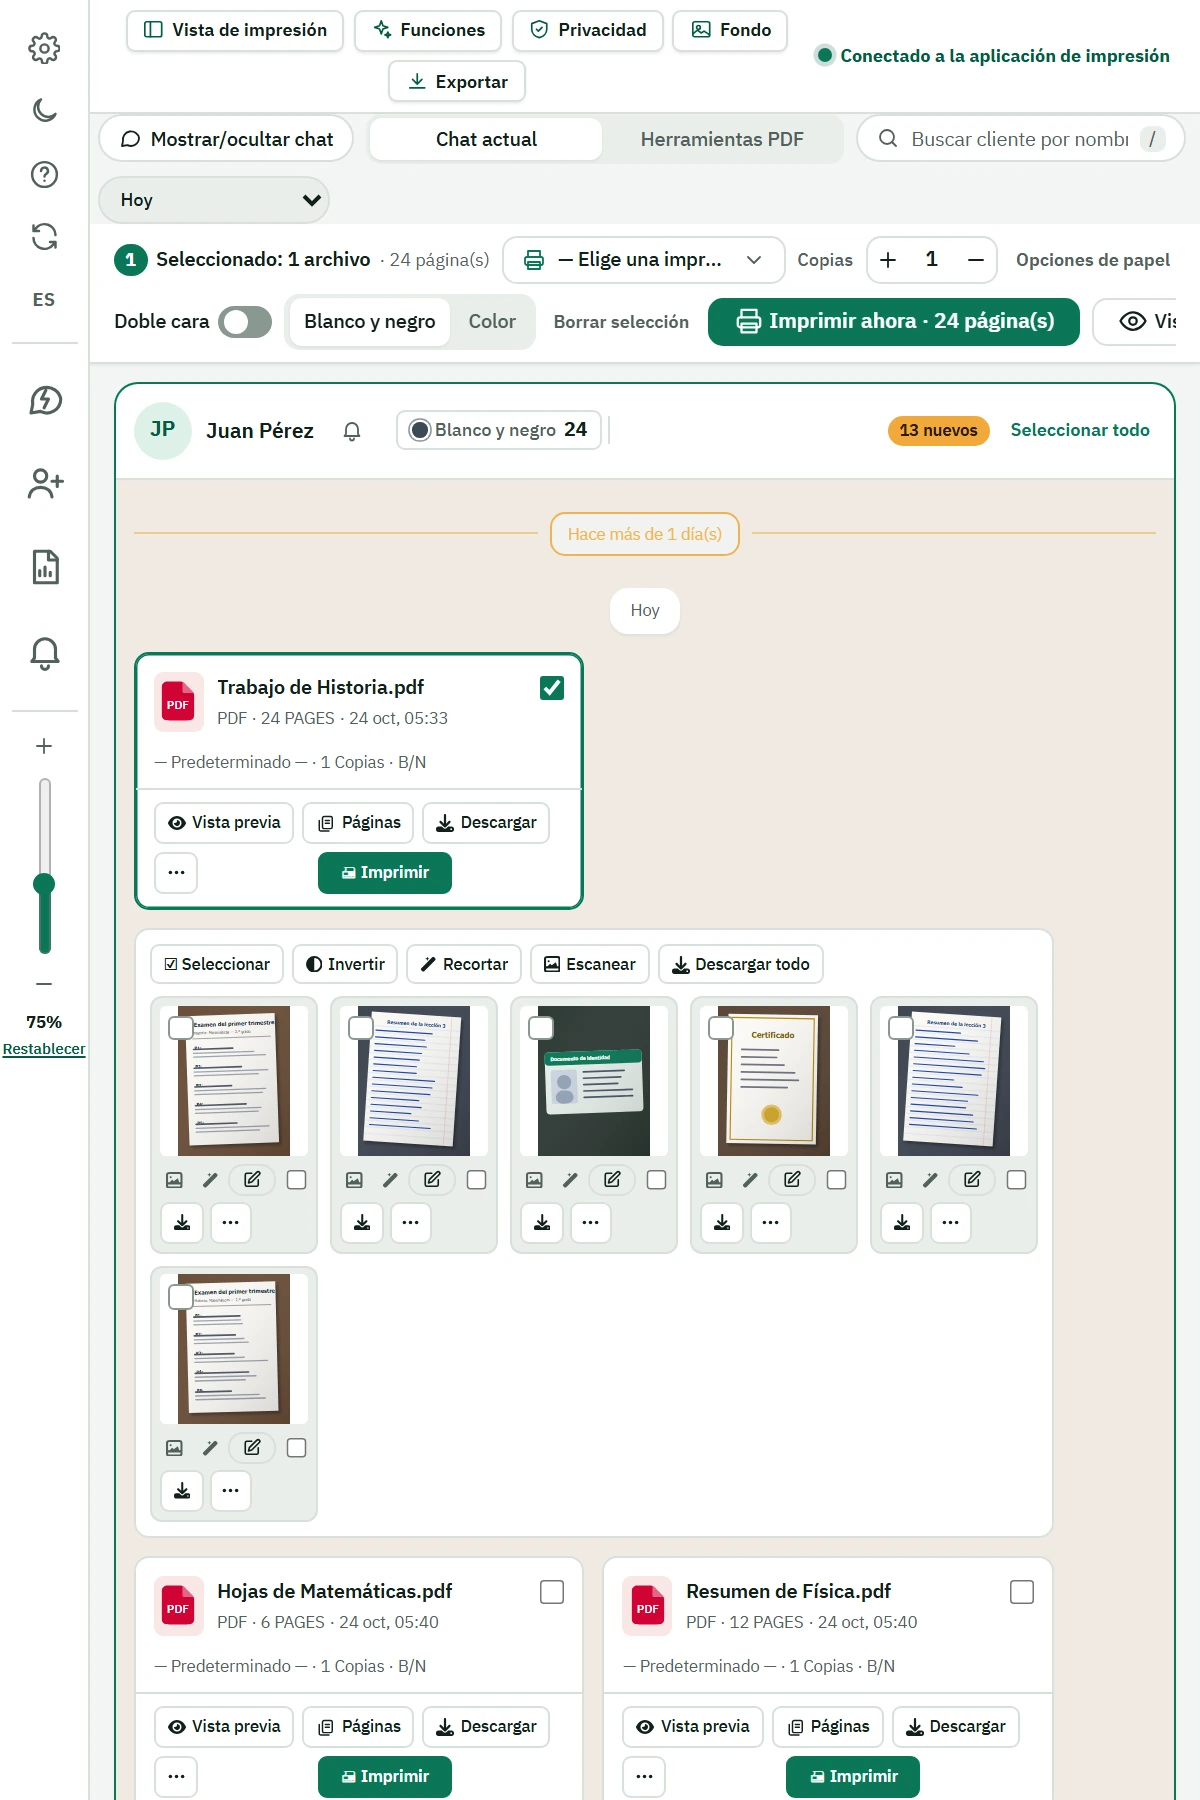Image resolution: width=1200 pixels, height=1800 pixels.
Task: Switch to Herramientas PDF tab
Action: point(722,139)
